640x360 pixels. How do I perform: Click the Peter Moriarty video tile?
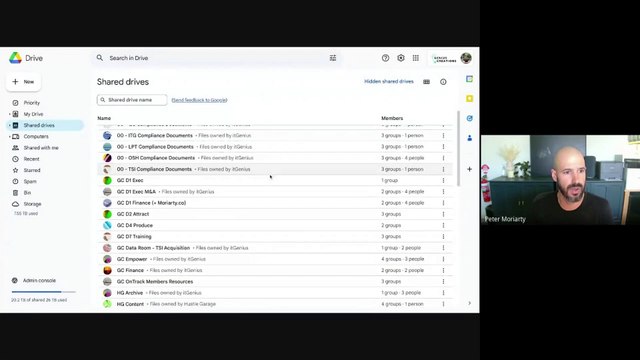click(560, 180)
